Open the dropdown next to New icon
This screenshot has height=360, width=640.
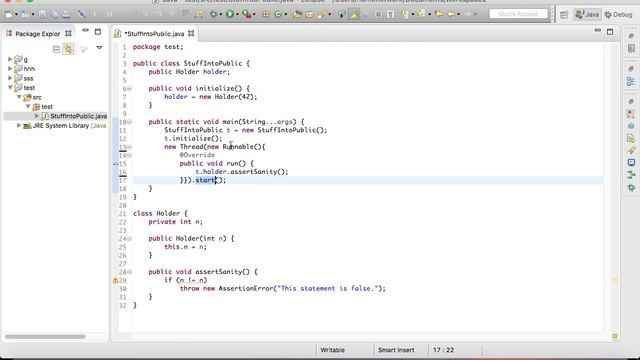coord(16,15)
